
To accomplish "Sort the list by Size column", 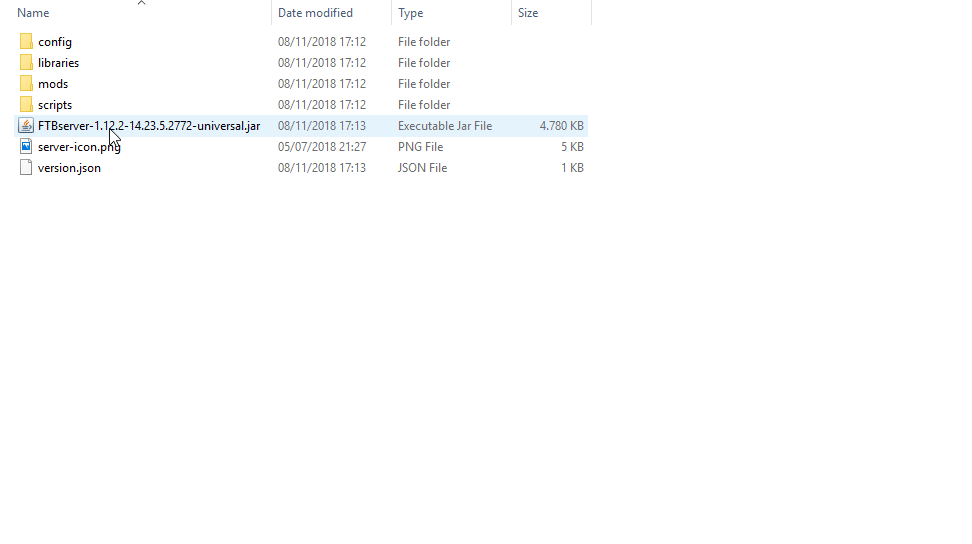I will click(528, 13).
